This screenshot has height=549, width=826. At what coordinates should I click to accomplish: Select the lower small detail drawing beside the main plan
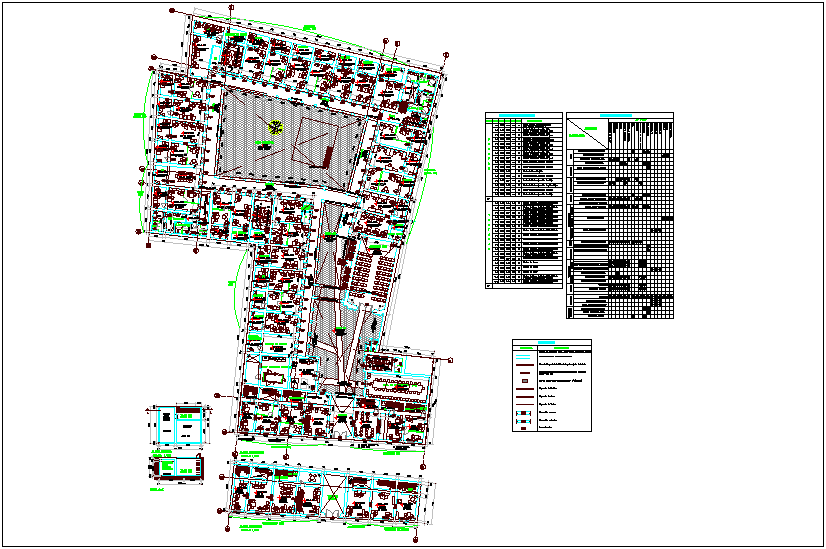pos(178,468)
